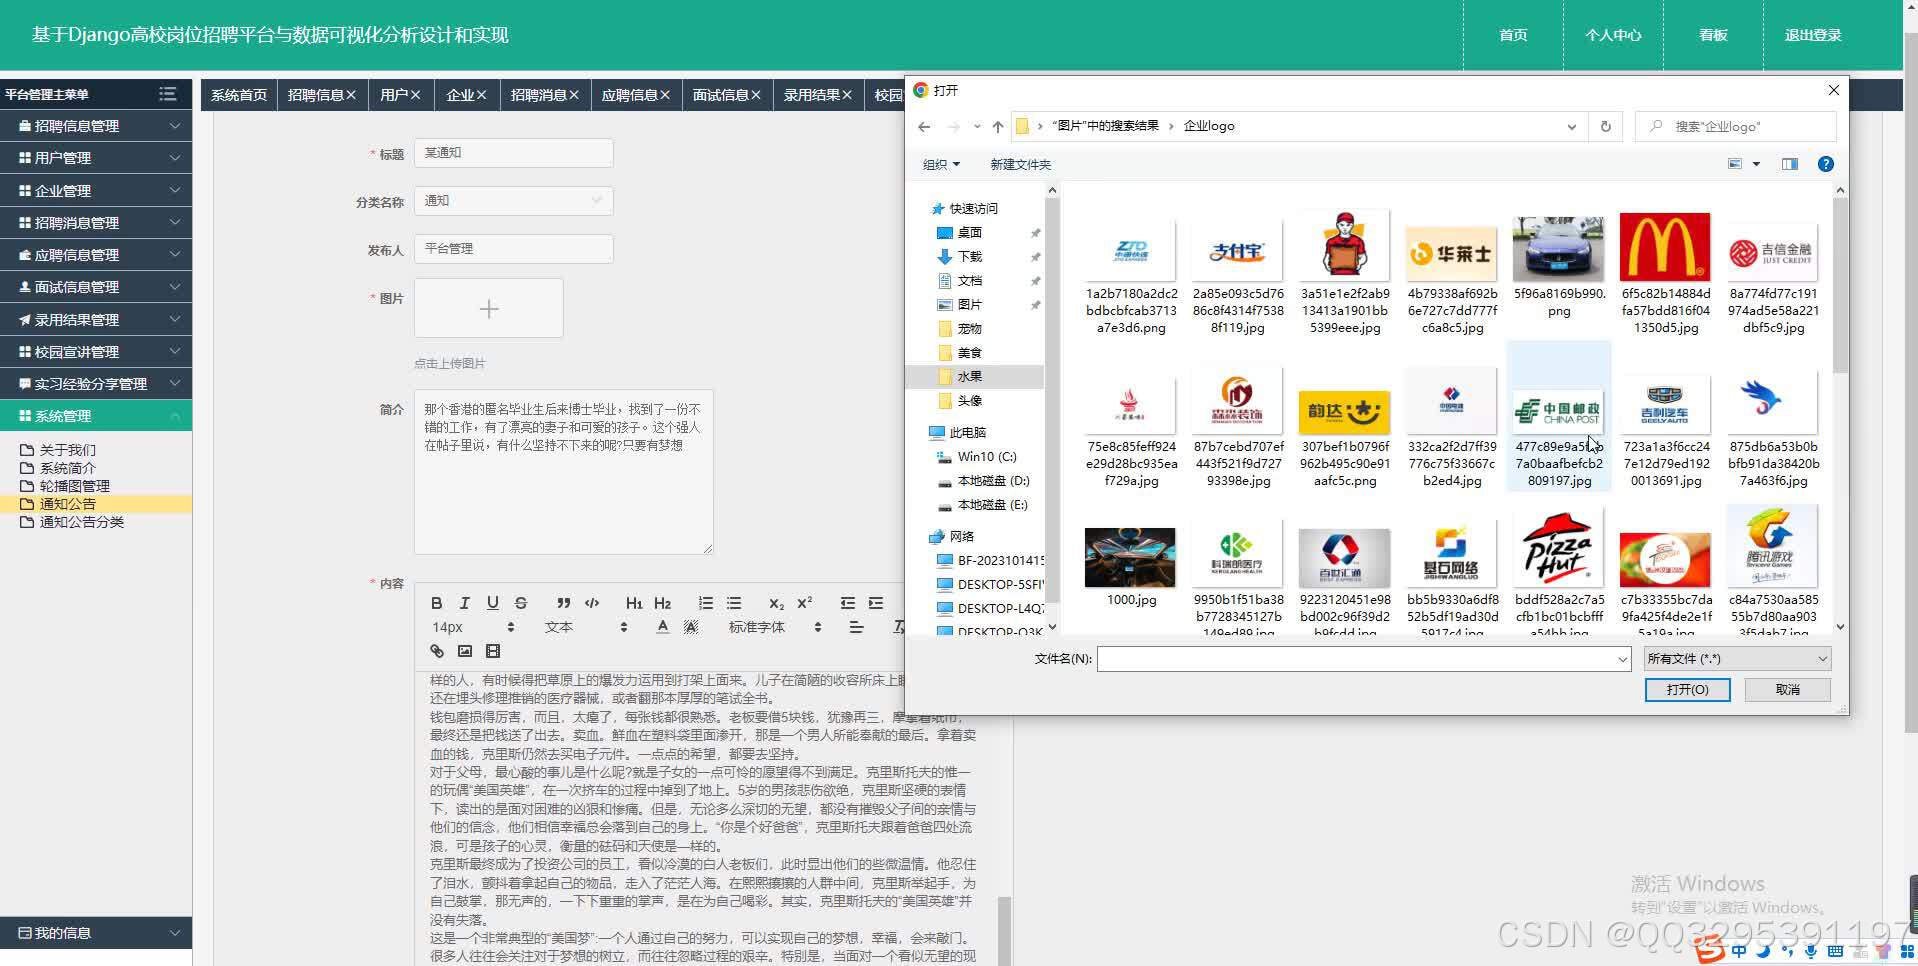The image size is (1918, 966).
Task: Collapse the sidebar menu with hamburger icon
Action: pos(167,94)
